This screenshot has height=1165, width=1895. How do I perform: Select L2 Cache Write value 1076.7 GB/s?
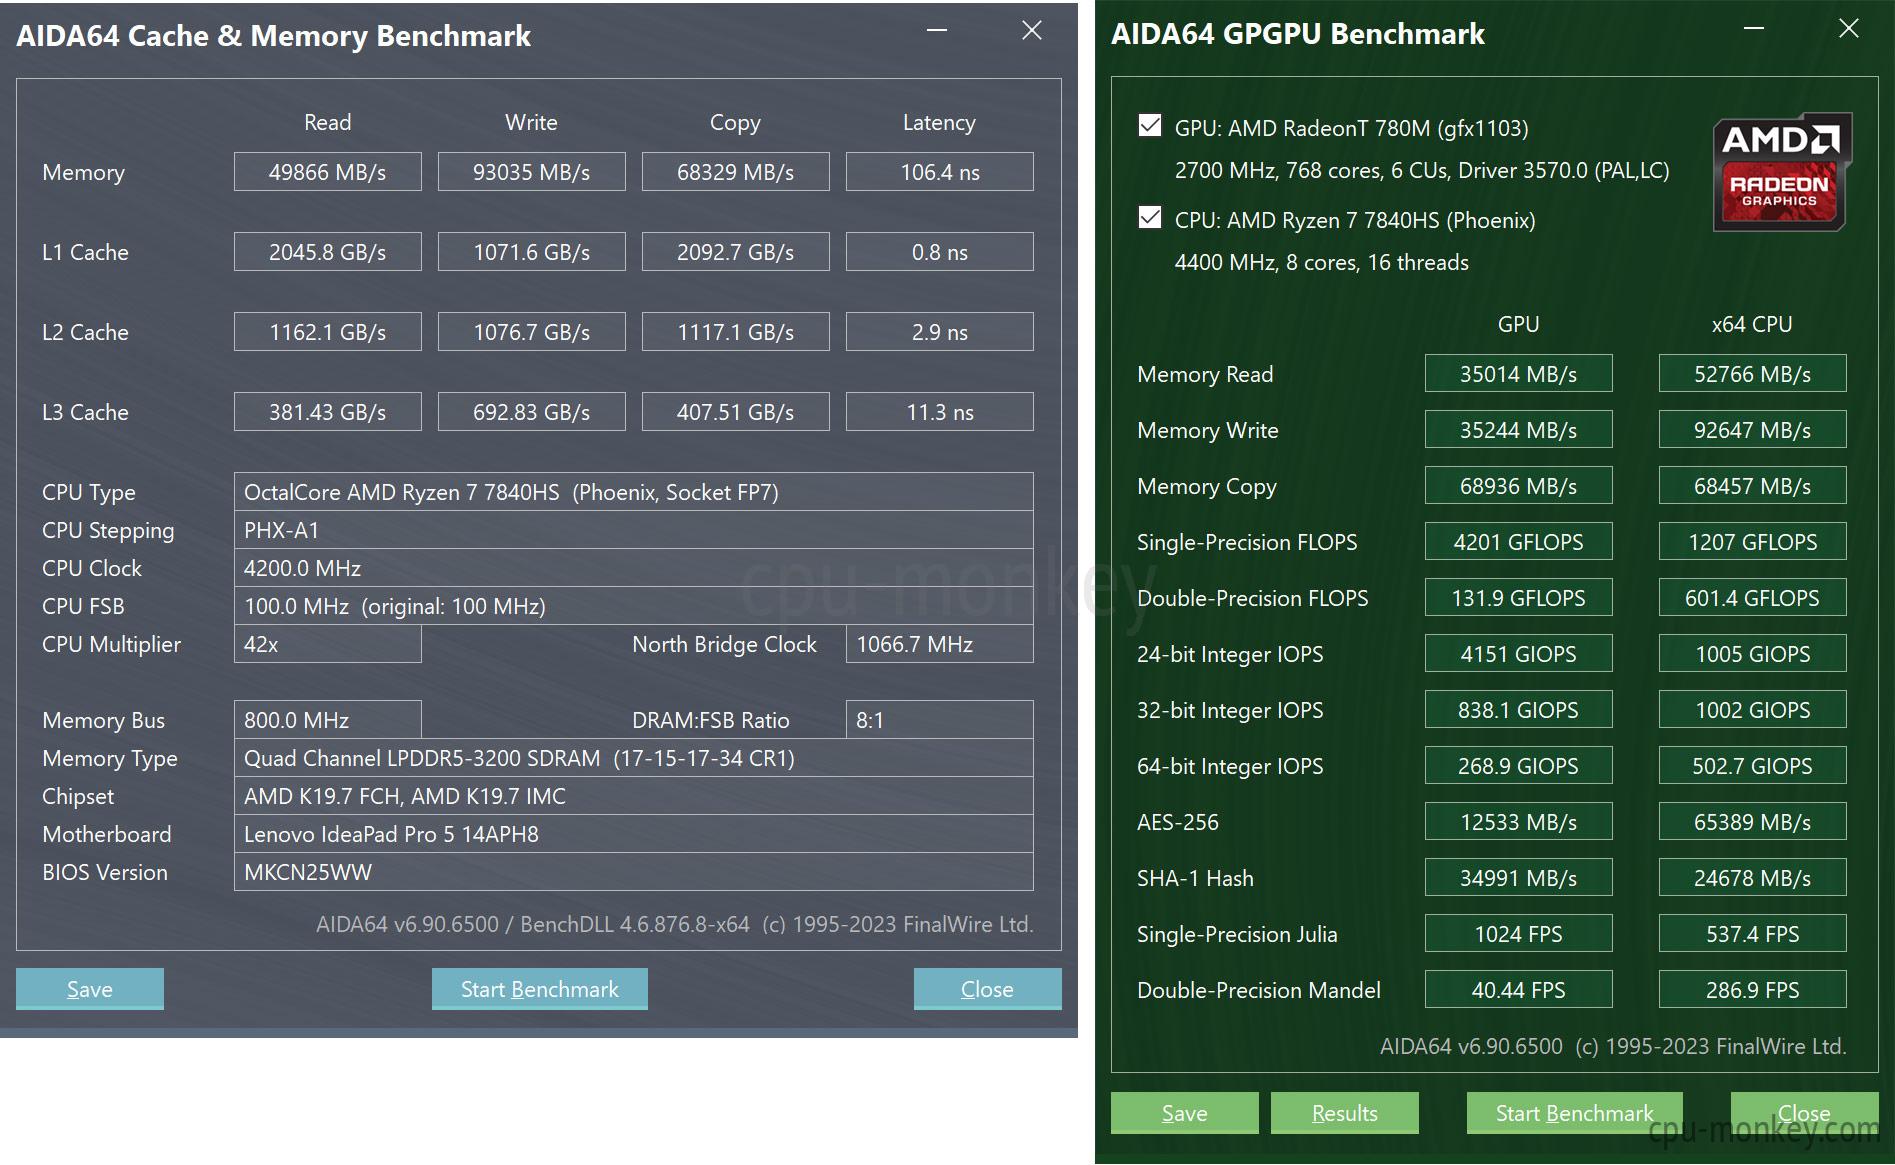tap(532, 332)
